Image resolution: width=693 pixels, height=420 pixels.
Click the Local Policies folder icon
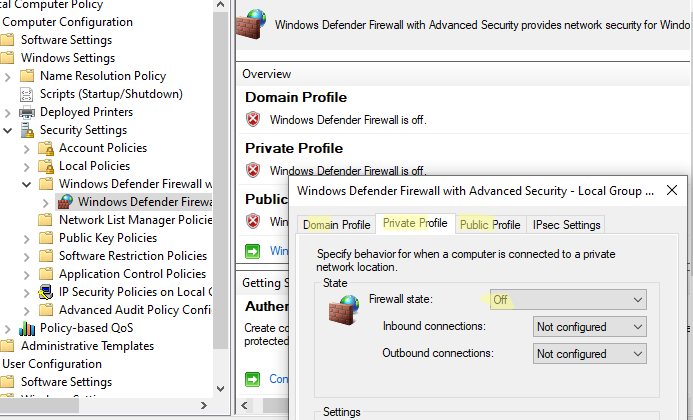tap(46, 166)
